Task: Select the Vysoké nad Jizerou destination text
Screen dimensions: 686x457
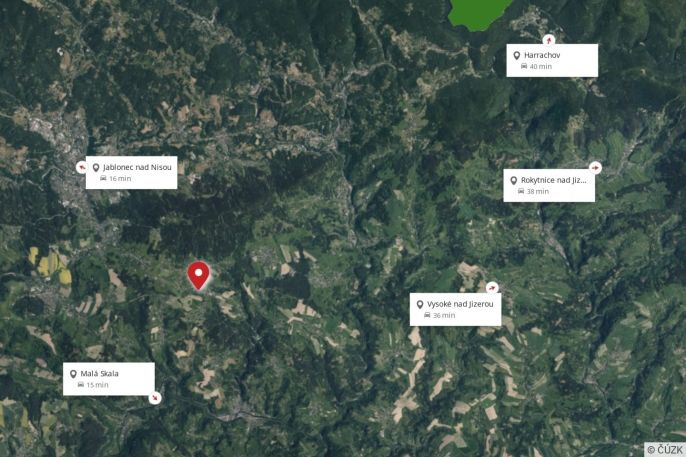Action: tap(460, 304)
